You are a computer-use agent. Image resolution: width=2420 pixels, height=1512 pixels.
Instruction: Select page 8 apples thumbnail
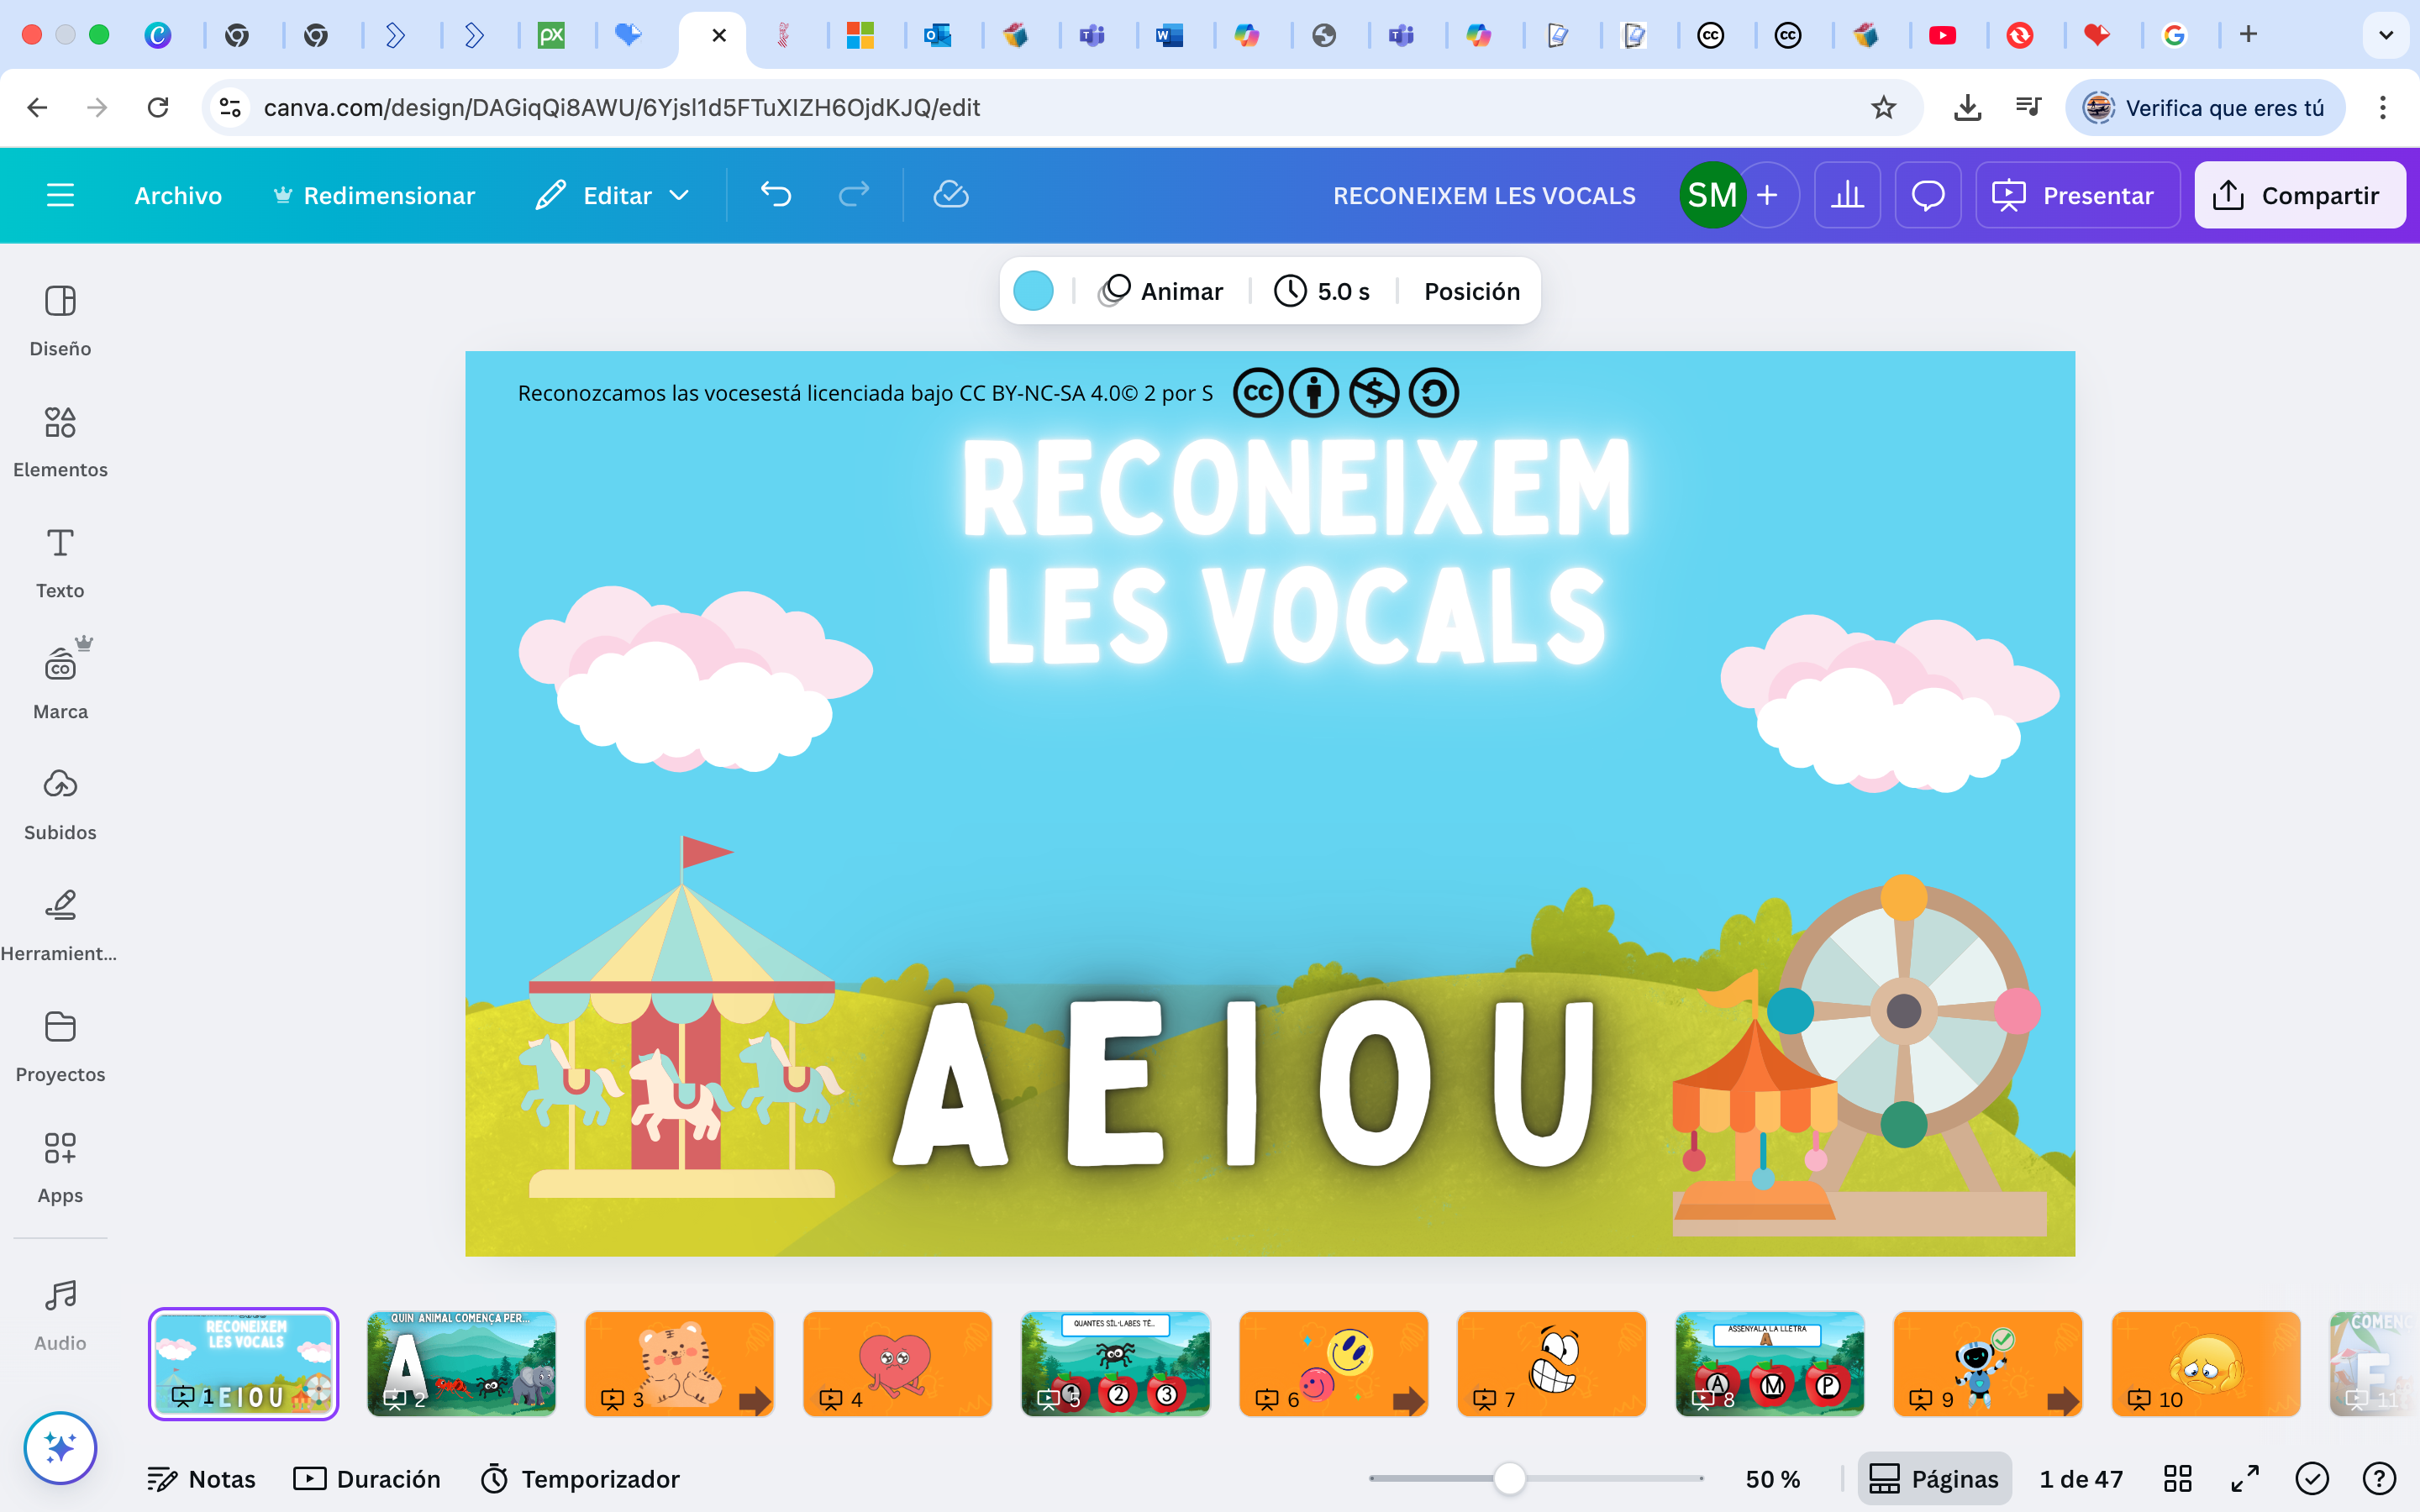(x=1770, y=1363)
